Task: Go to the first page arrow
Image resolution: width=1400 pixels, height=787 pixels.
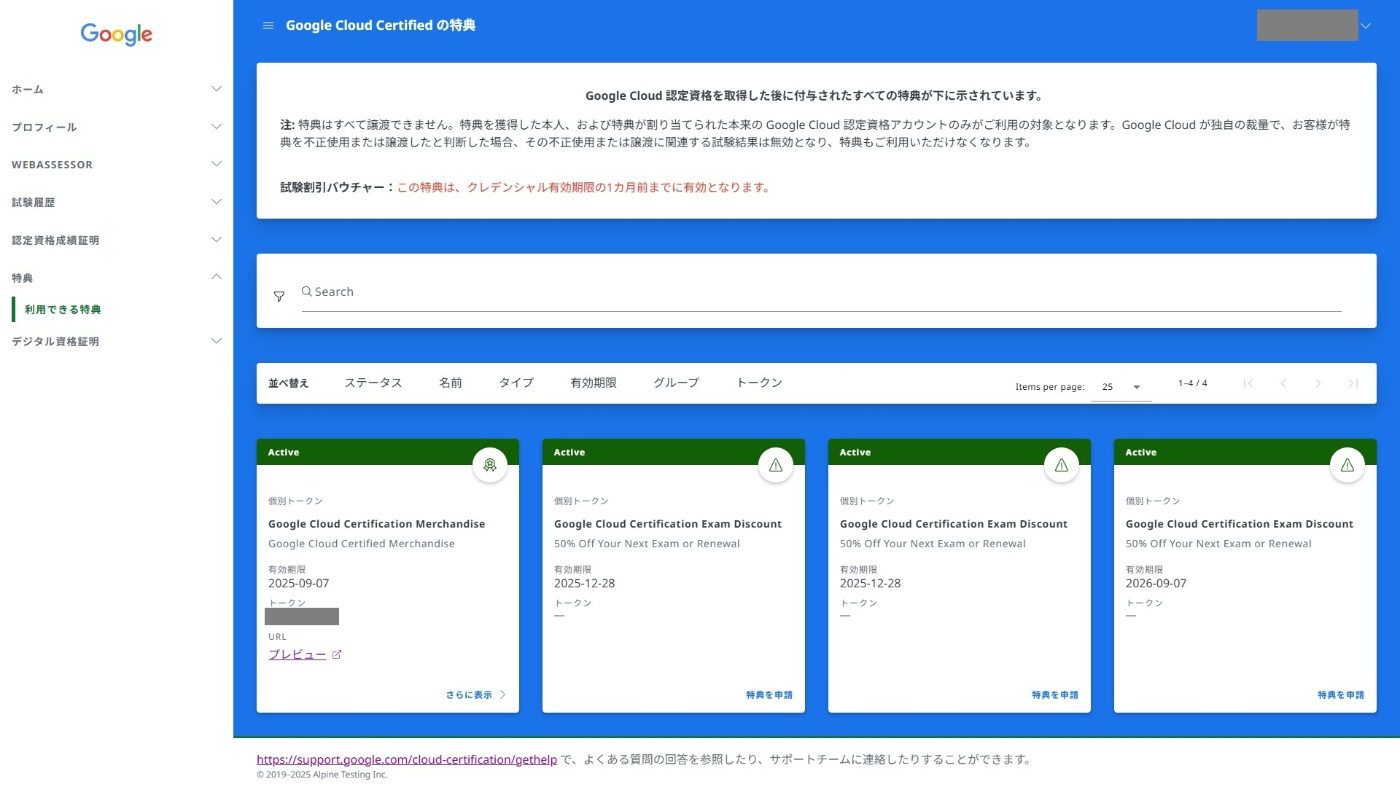Action: click(x=1248, y=383)
